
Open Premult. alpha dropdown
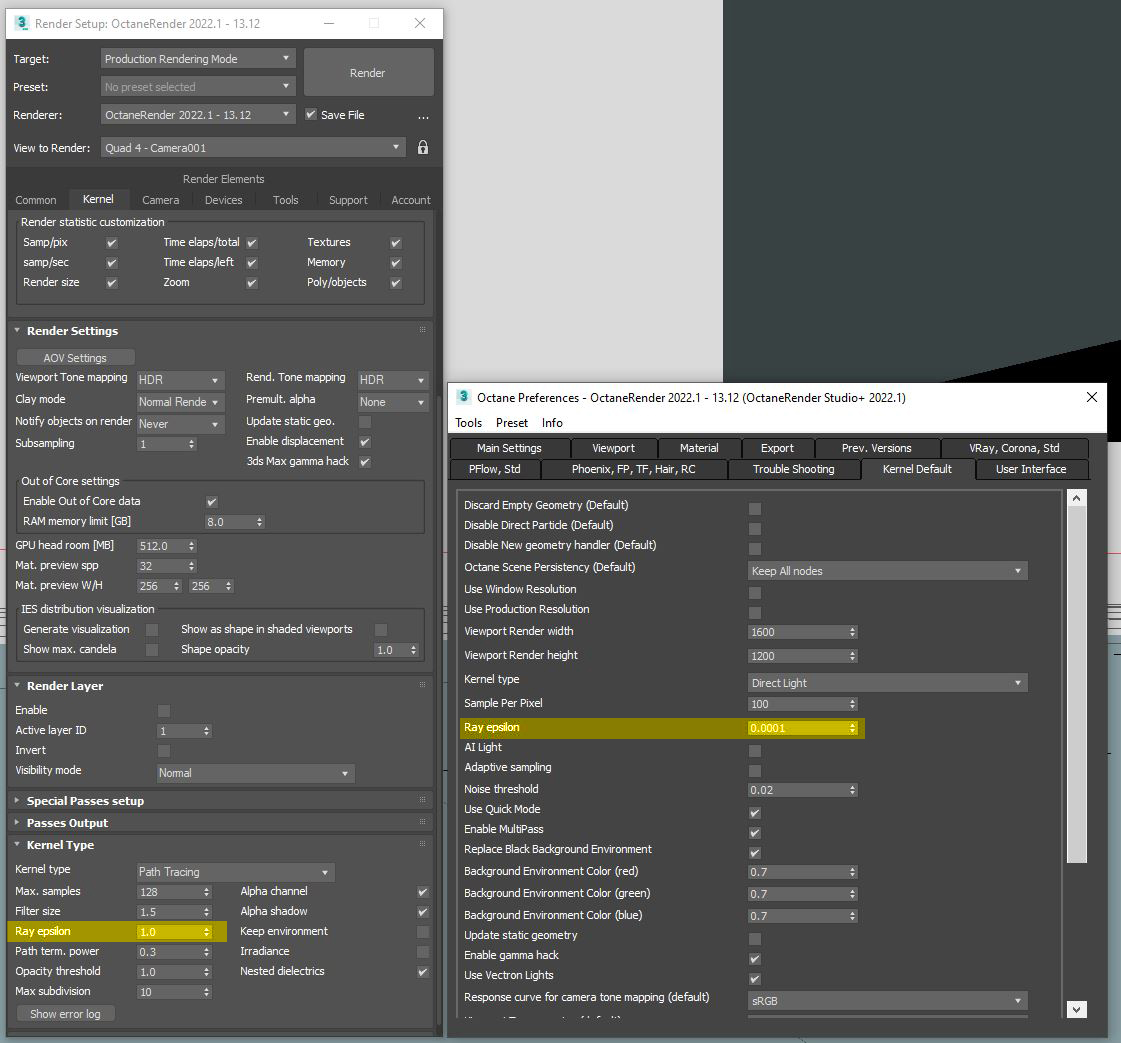(x=392, y=402)
